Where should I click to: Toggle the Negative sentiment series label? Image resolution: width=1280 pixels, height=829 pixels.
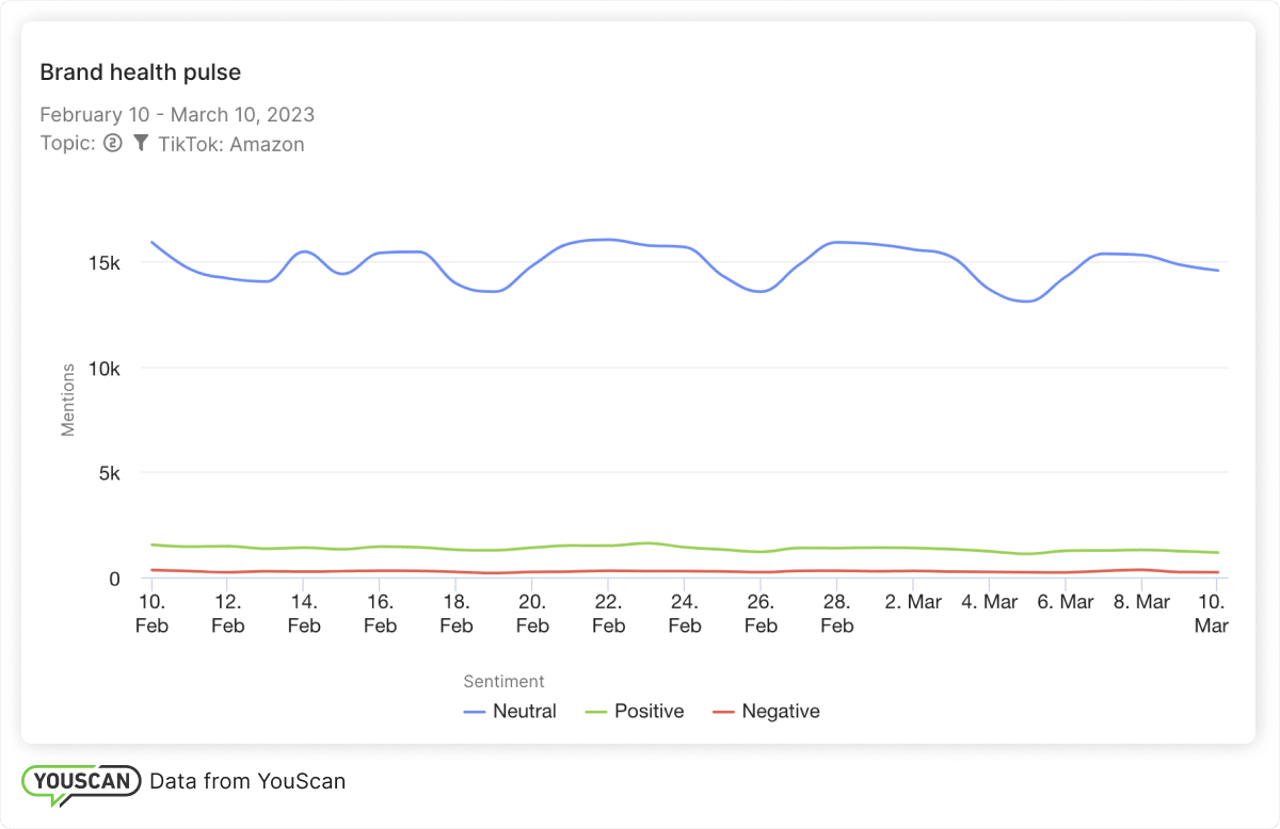tap(780, 712)
